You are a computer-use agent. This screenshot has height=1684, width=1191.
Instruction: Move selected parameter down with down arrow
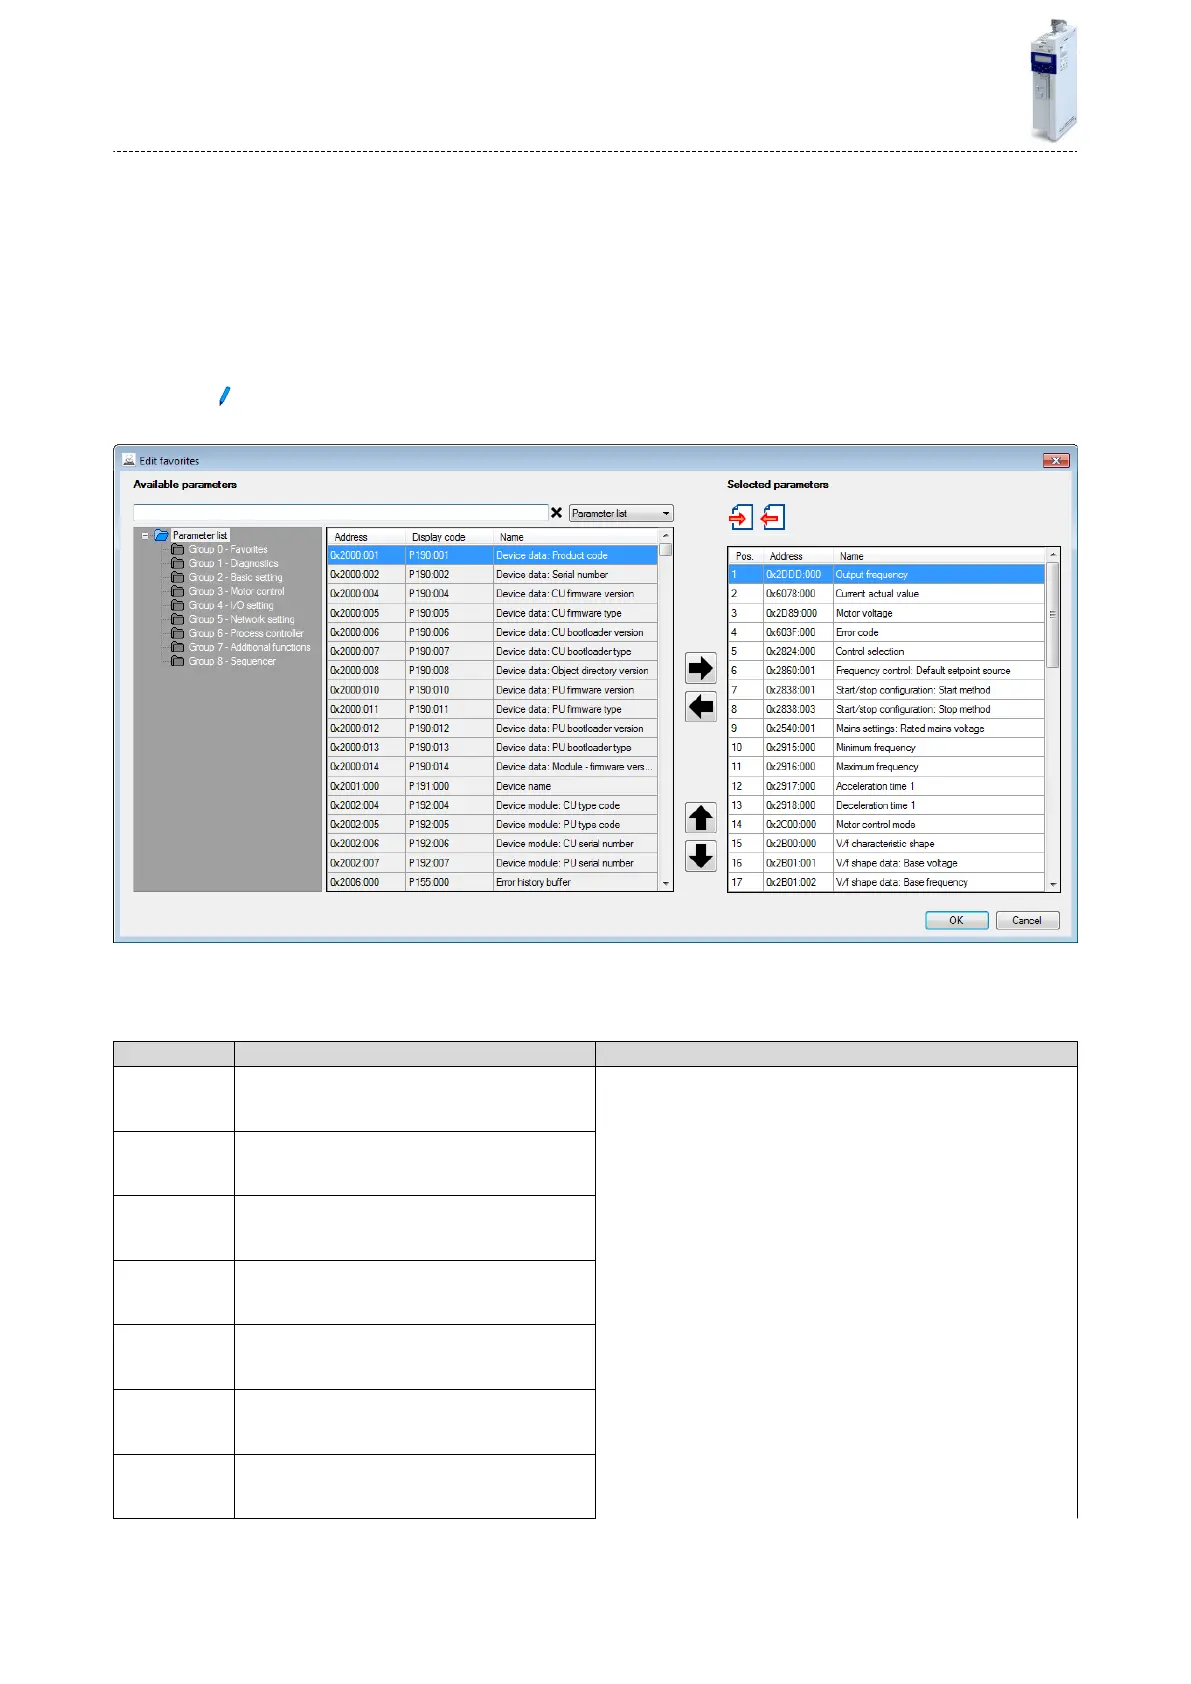(700, 856)
